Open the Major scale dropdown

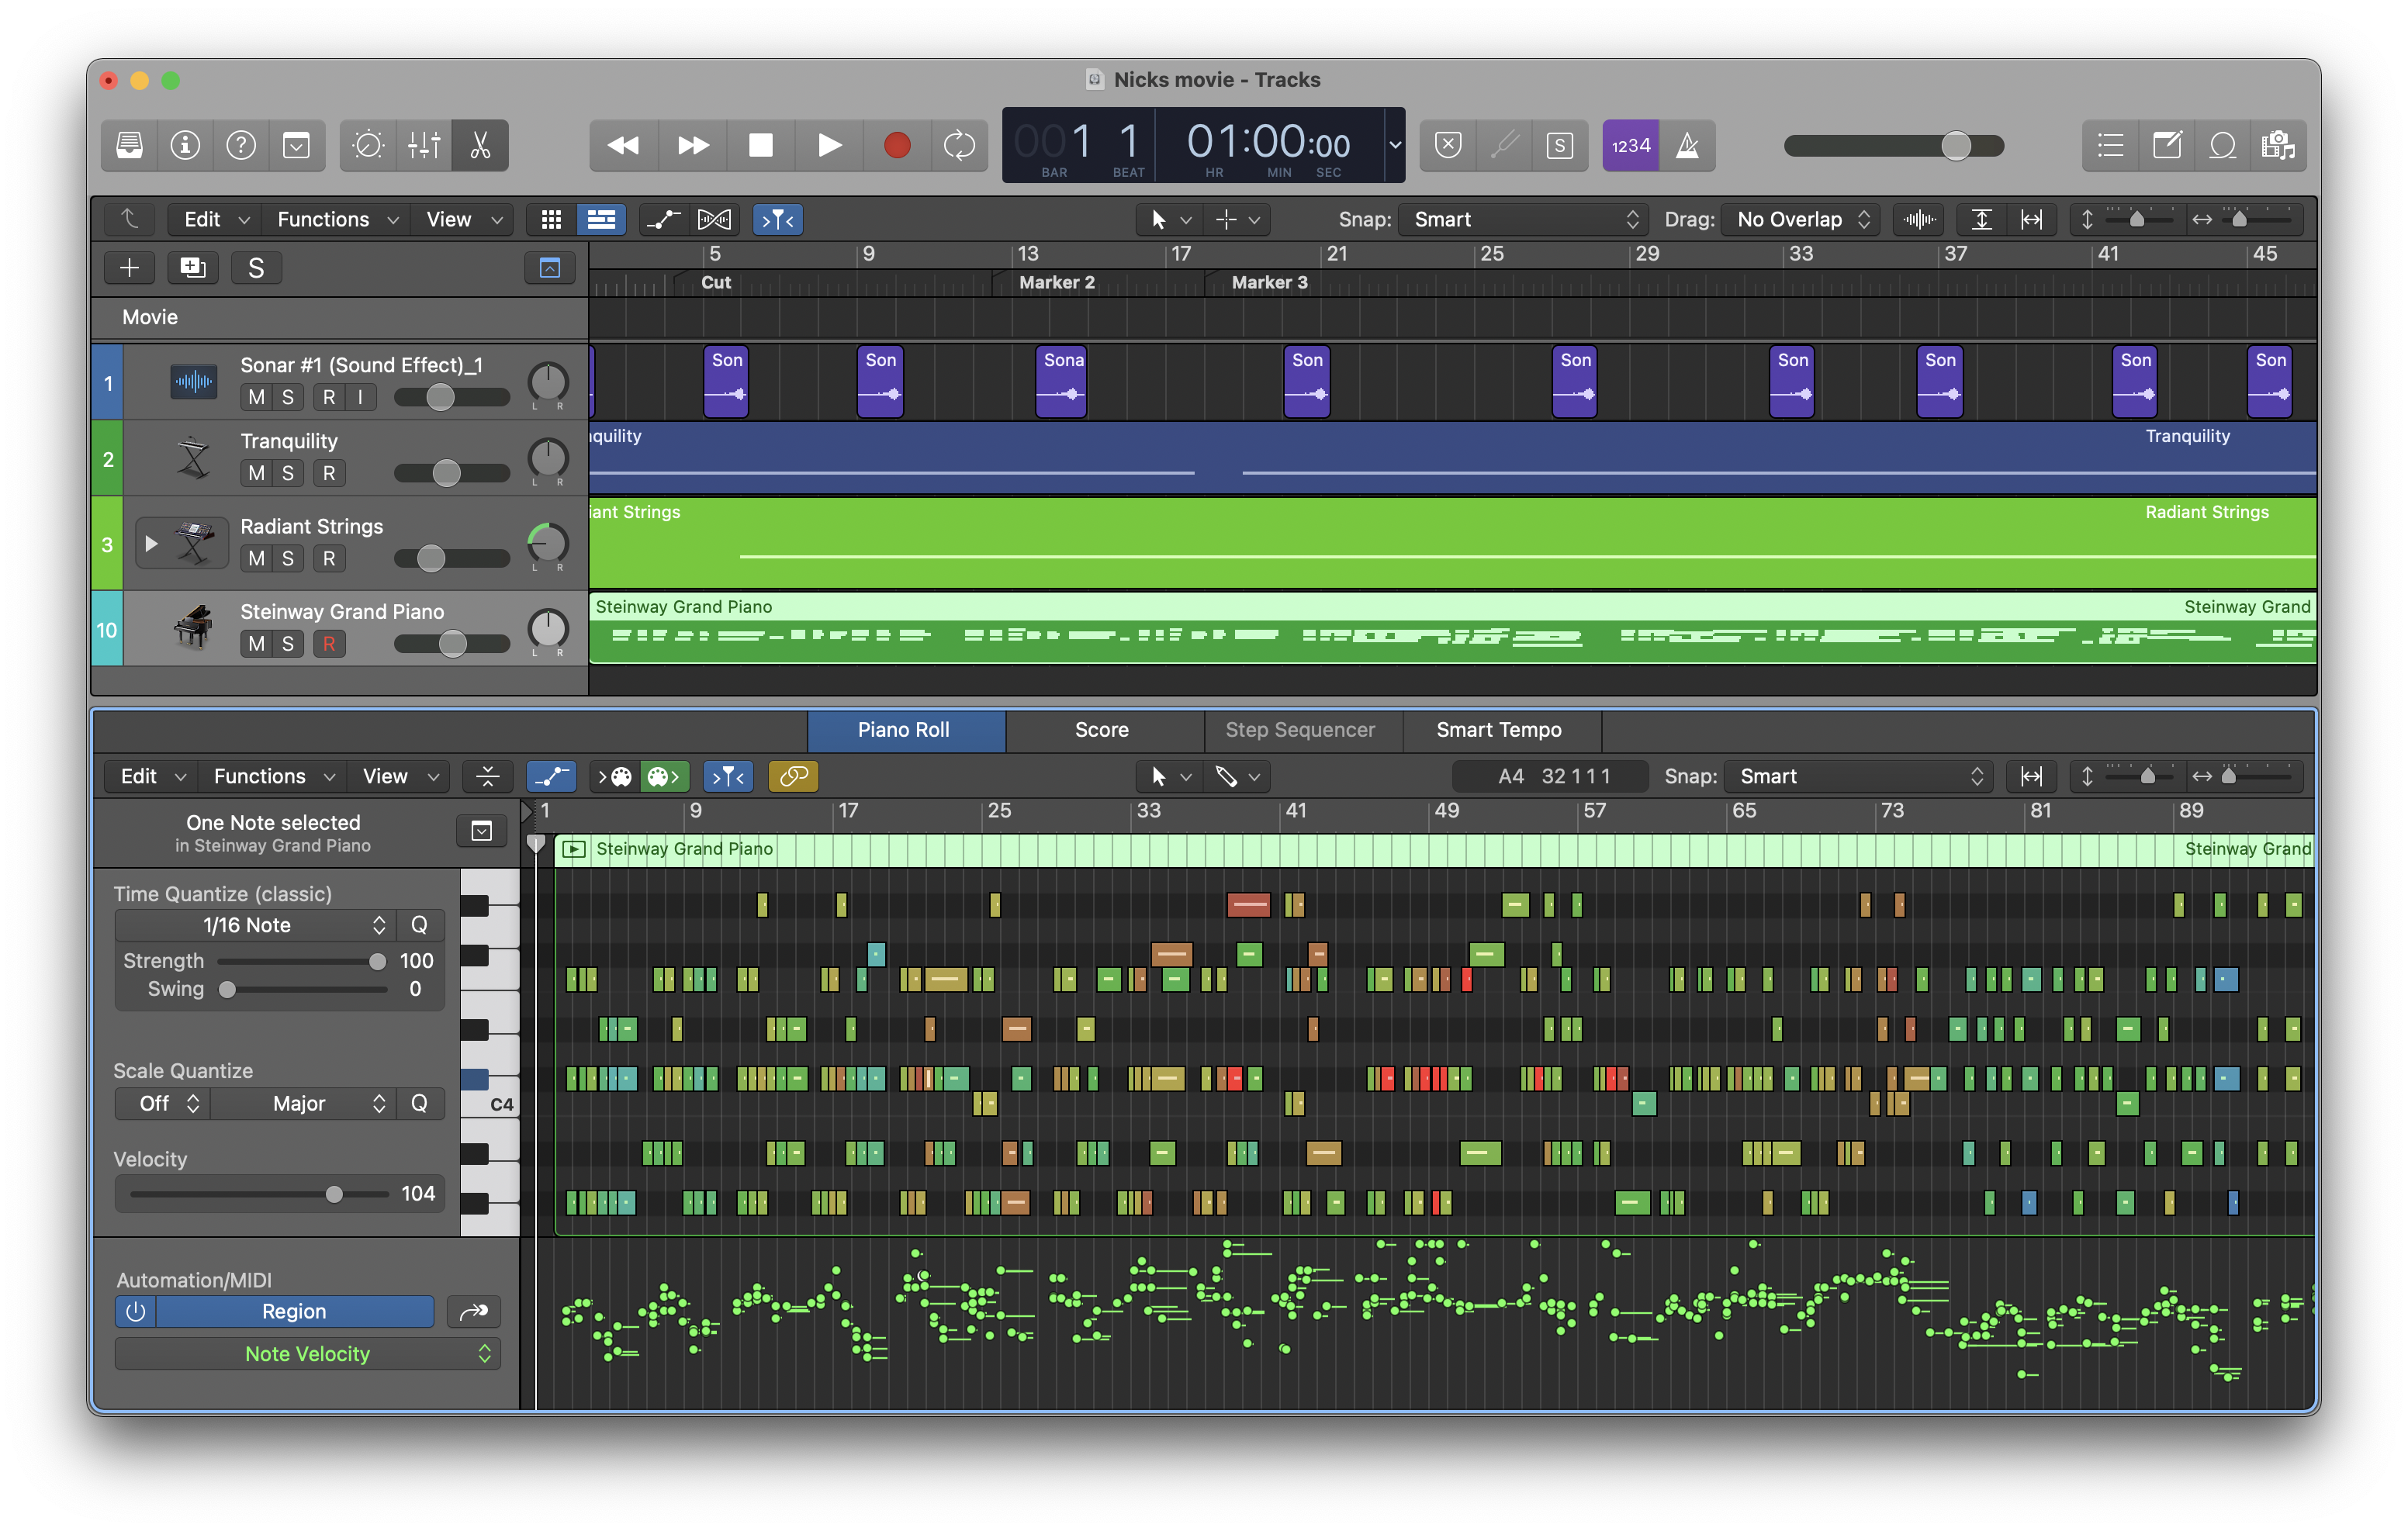tap(303, 1104)
